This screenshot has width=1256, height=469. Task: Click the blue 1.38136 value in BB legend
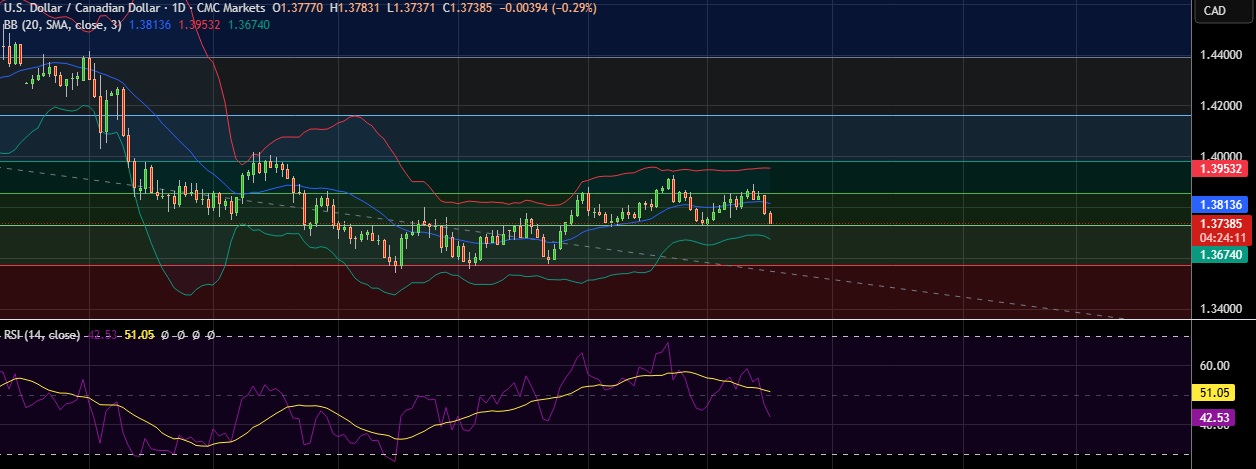[x=150, y=23]
